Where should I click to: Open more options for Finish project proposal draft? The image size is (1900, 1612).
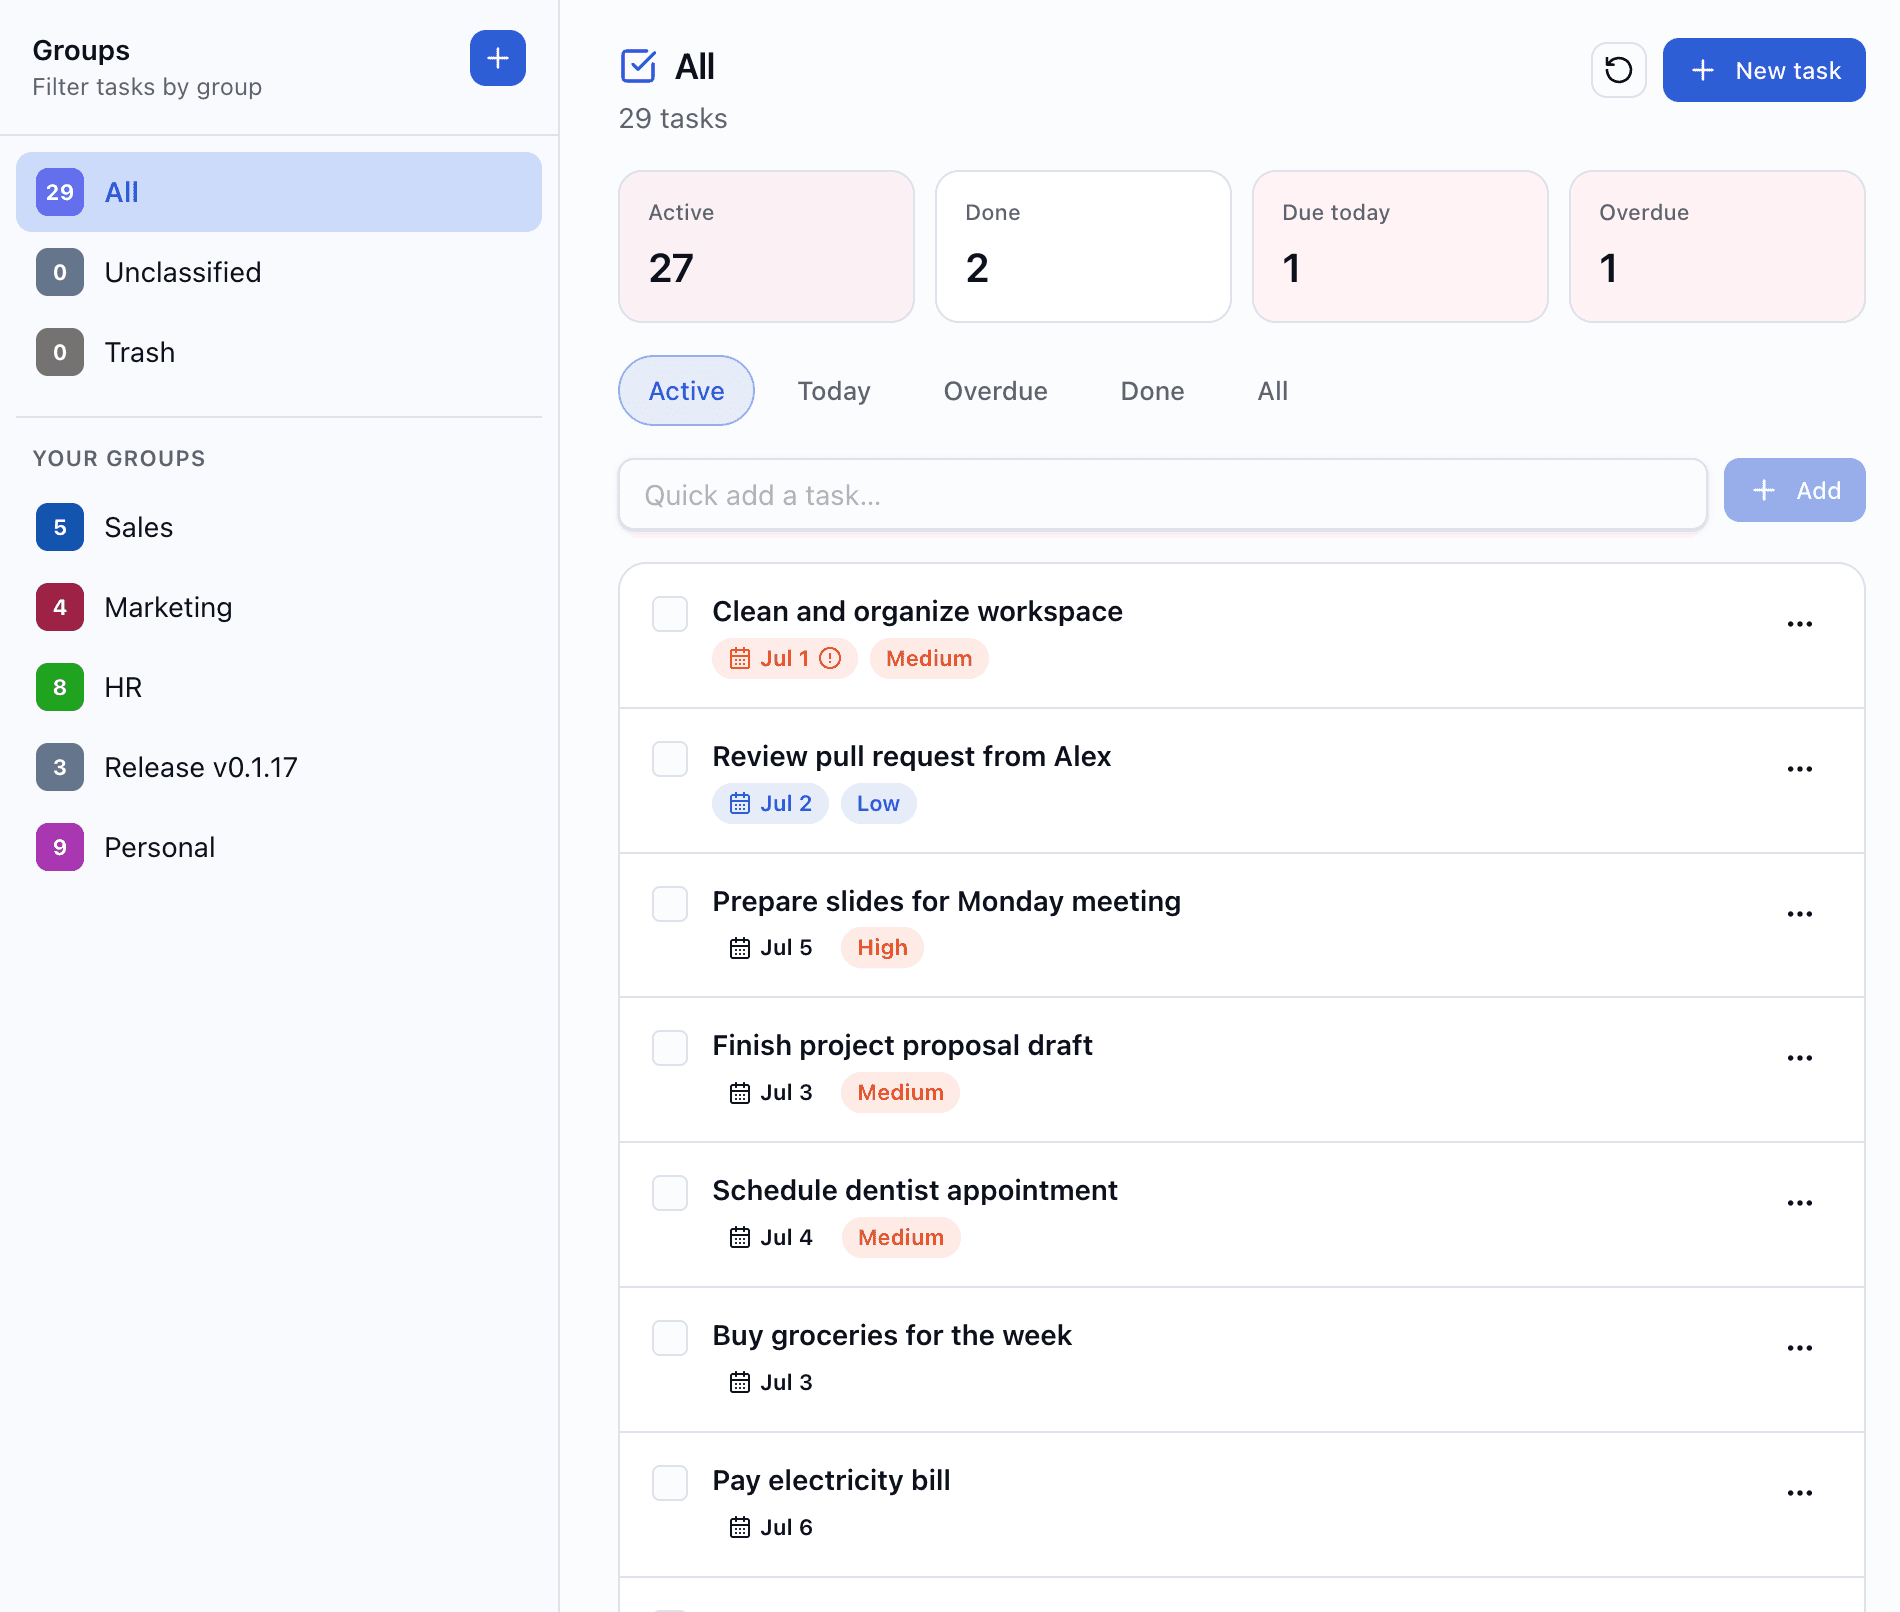tap(1799, 1058)
